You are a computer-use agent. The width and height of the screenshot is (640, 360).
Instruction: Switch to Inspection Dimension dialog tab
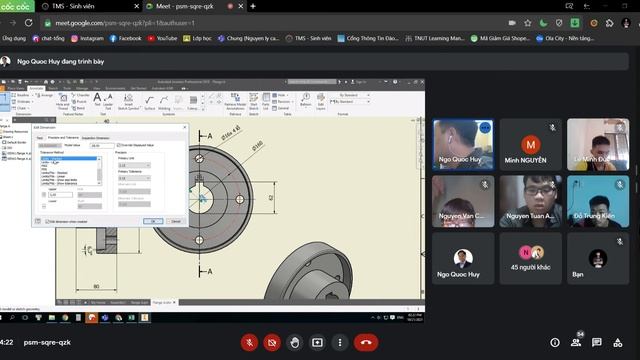point(96,138)
